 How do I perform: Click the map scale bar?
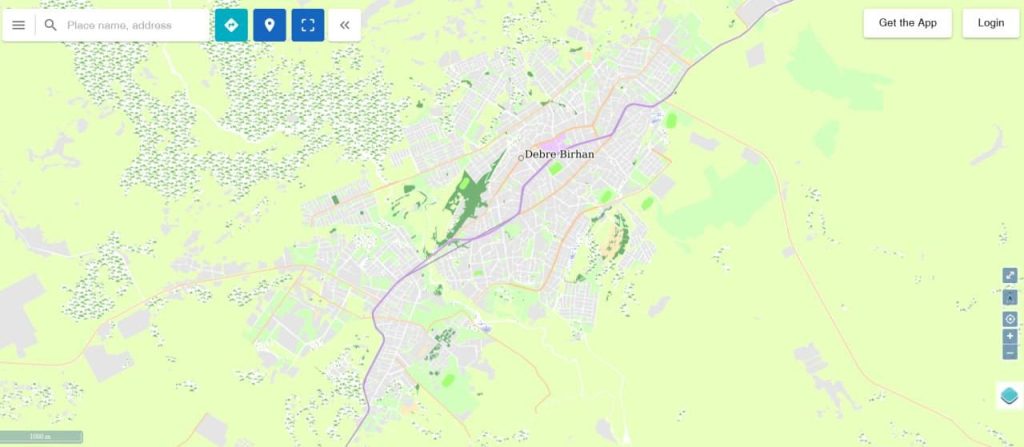click(x=41, y=437)
